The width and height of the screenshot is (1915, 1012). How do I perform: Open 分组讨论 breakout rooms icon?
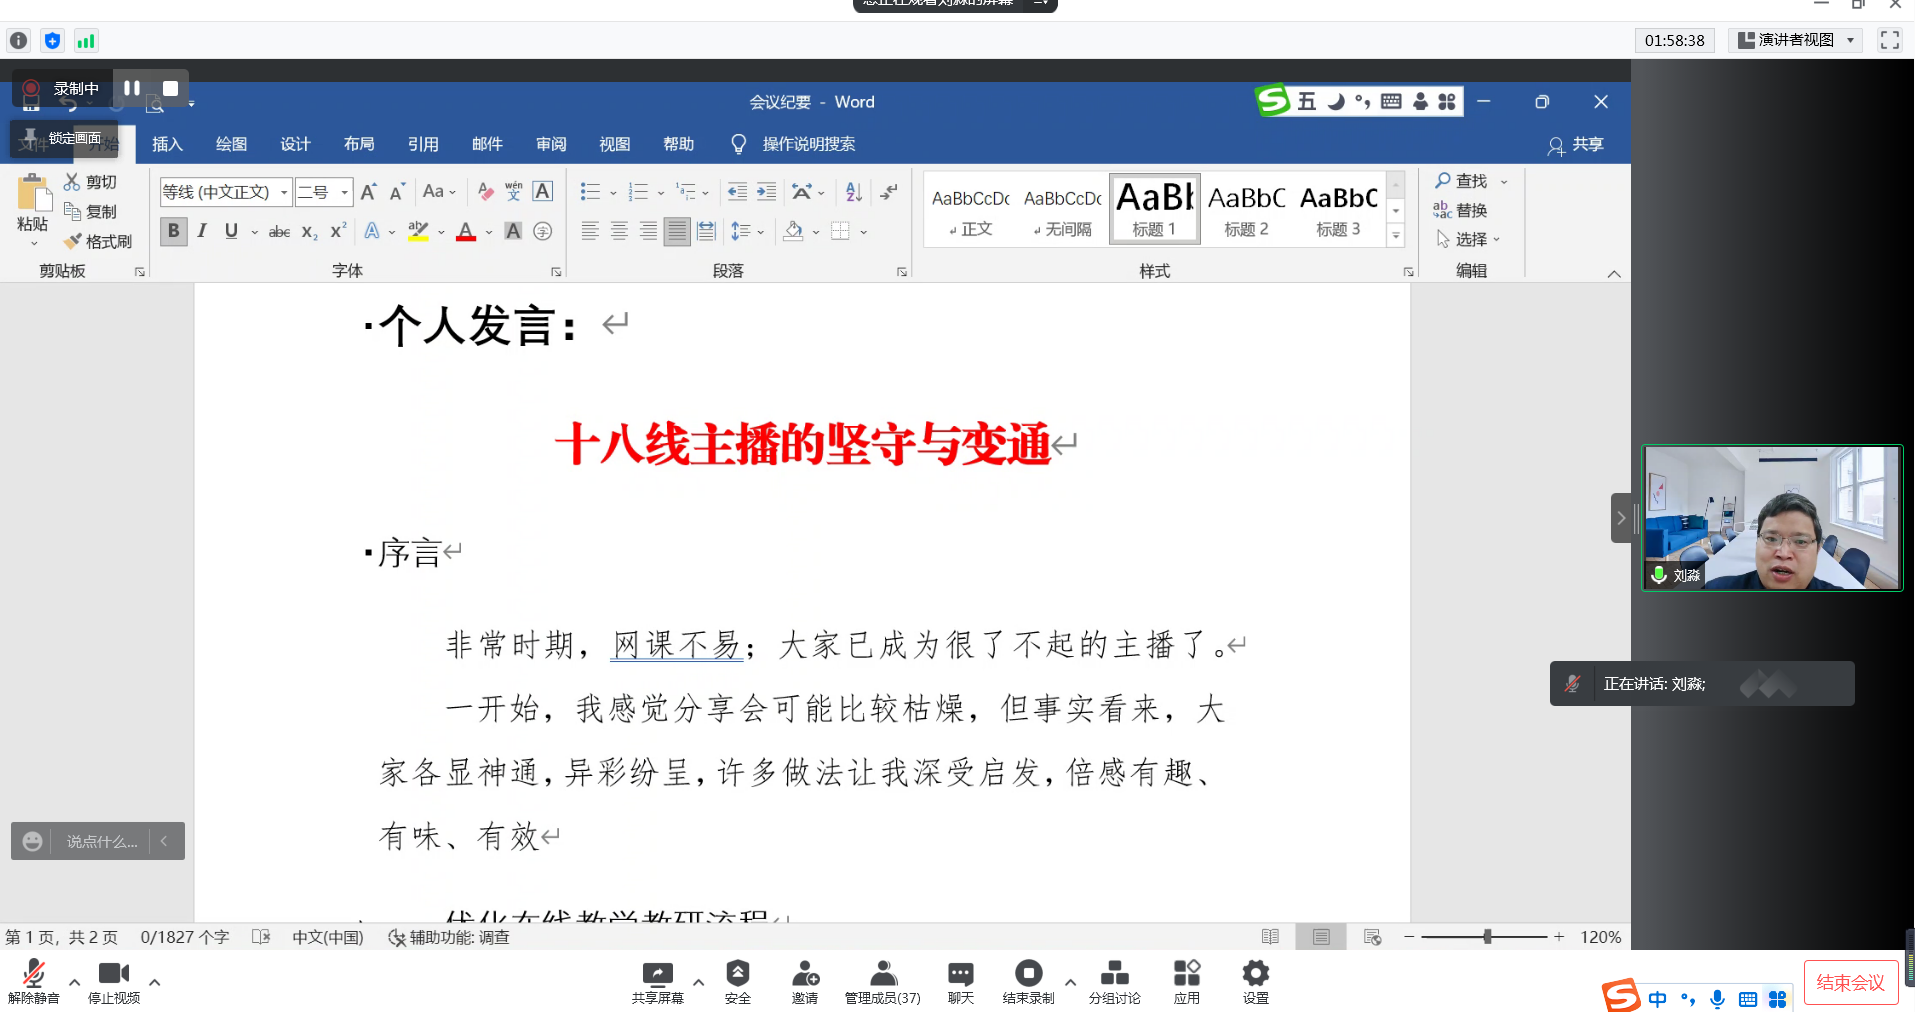tap(1114, 981)
